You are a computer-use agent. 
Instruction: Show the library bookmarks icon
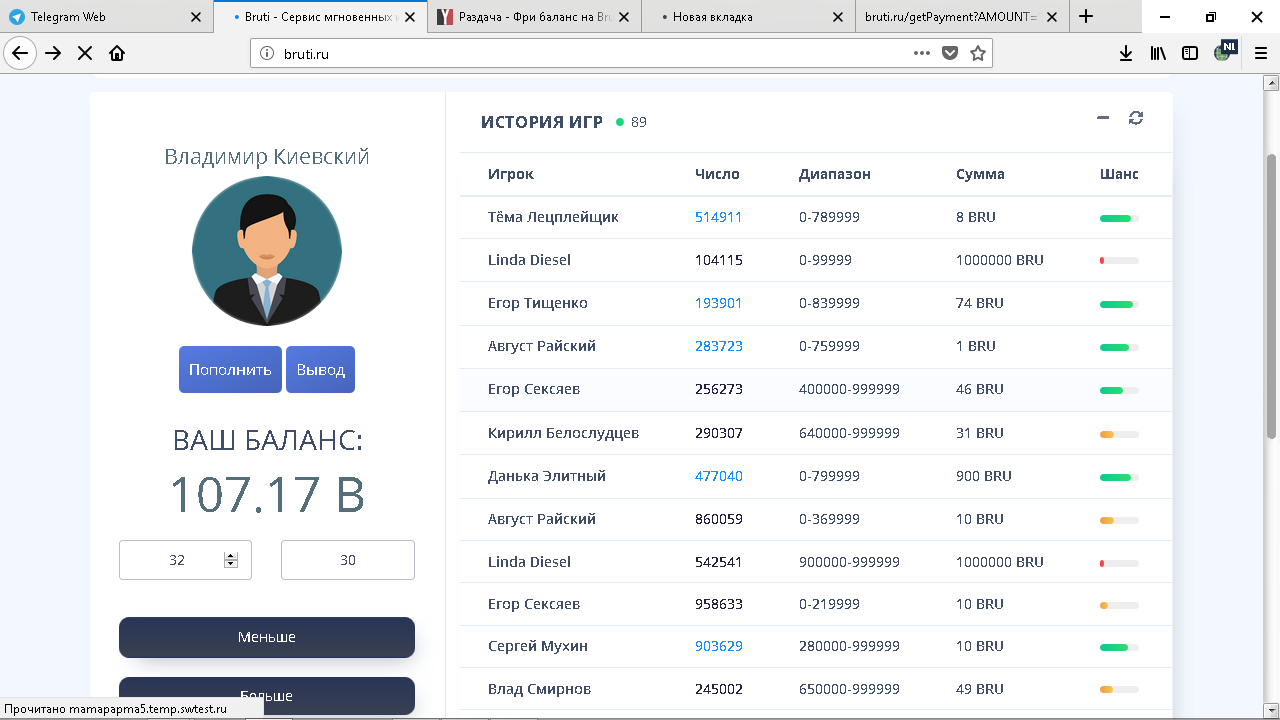[1158, 54]
